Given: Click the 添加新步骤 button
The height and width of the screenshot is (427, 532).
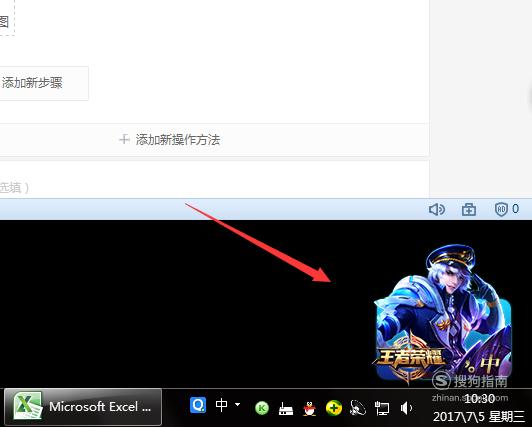Looking at the screenshot, I should click(43, 83).
